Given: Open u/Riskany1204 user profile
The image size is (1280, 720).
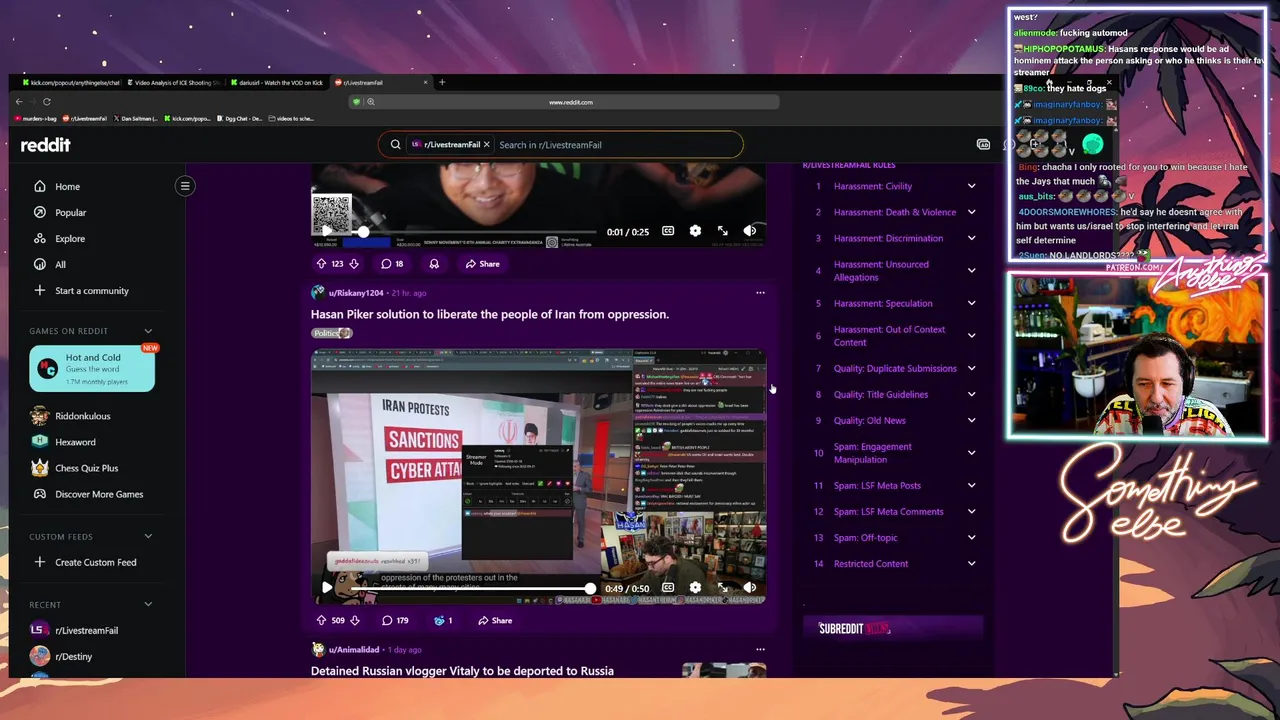Looking at the screenshot, I should pos(356,293).
